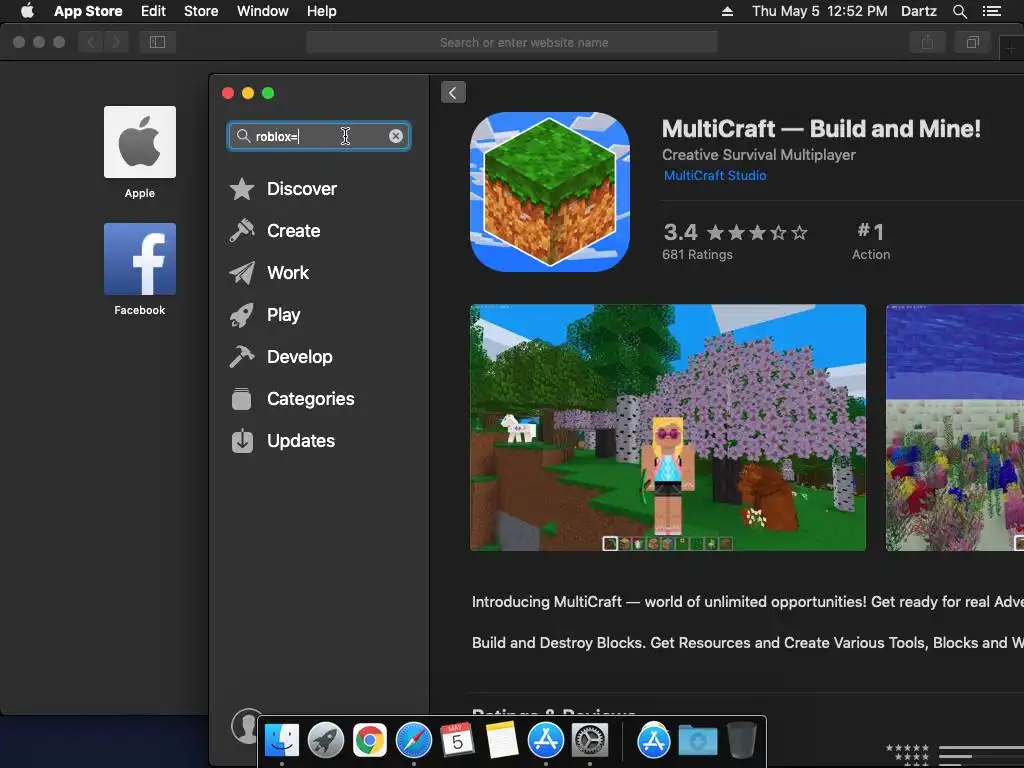Click the MultiCraft app icon

click(550, 191)
